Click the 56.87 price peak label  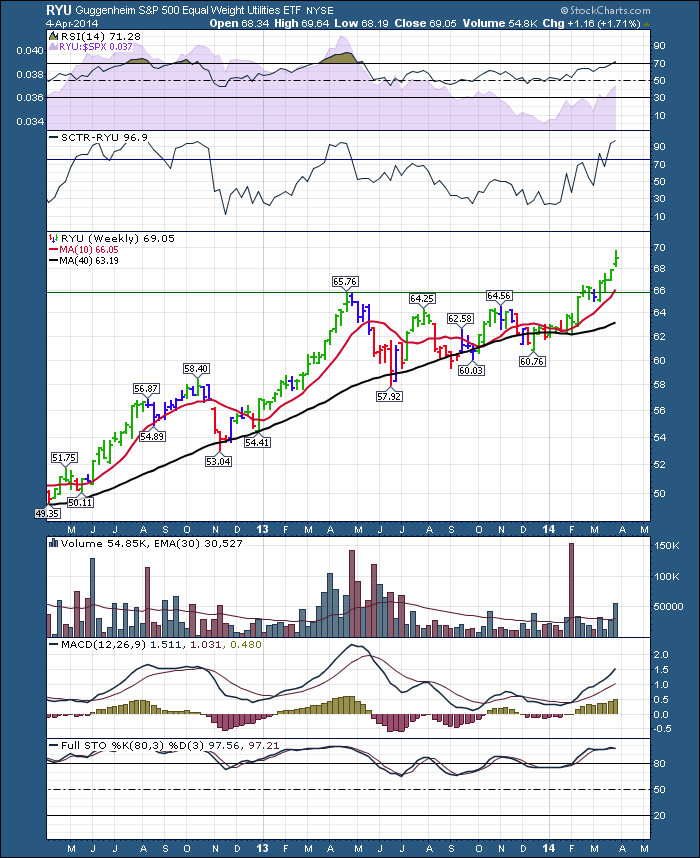[146, 389]
